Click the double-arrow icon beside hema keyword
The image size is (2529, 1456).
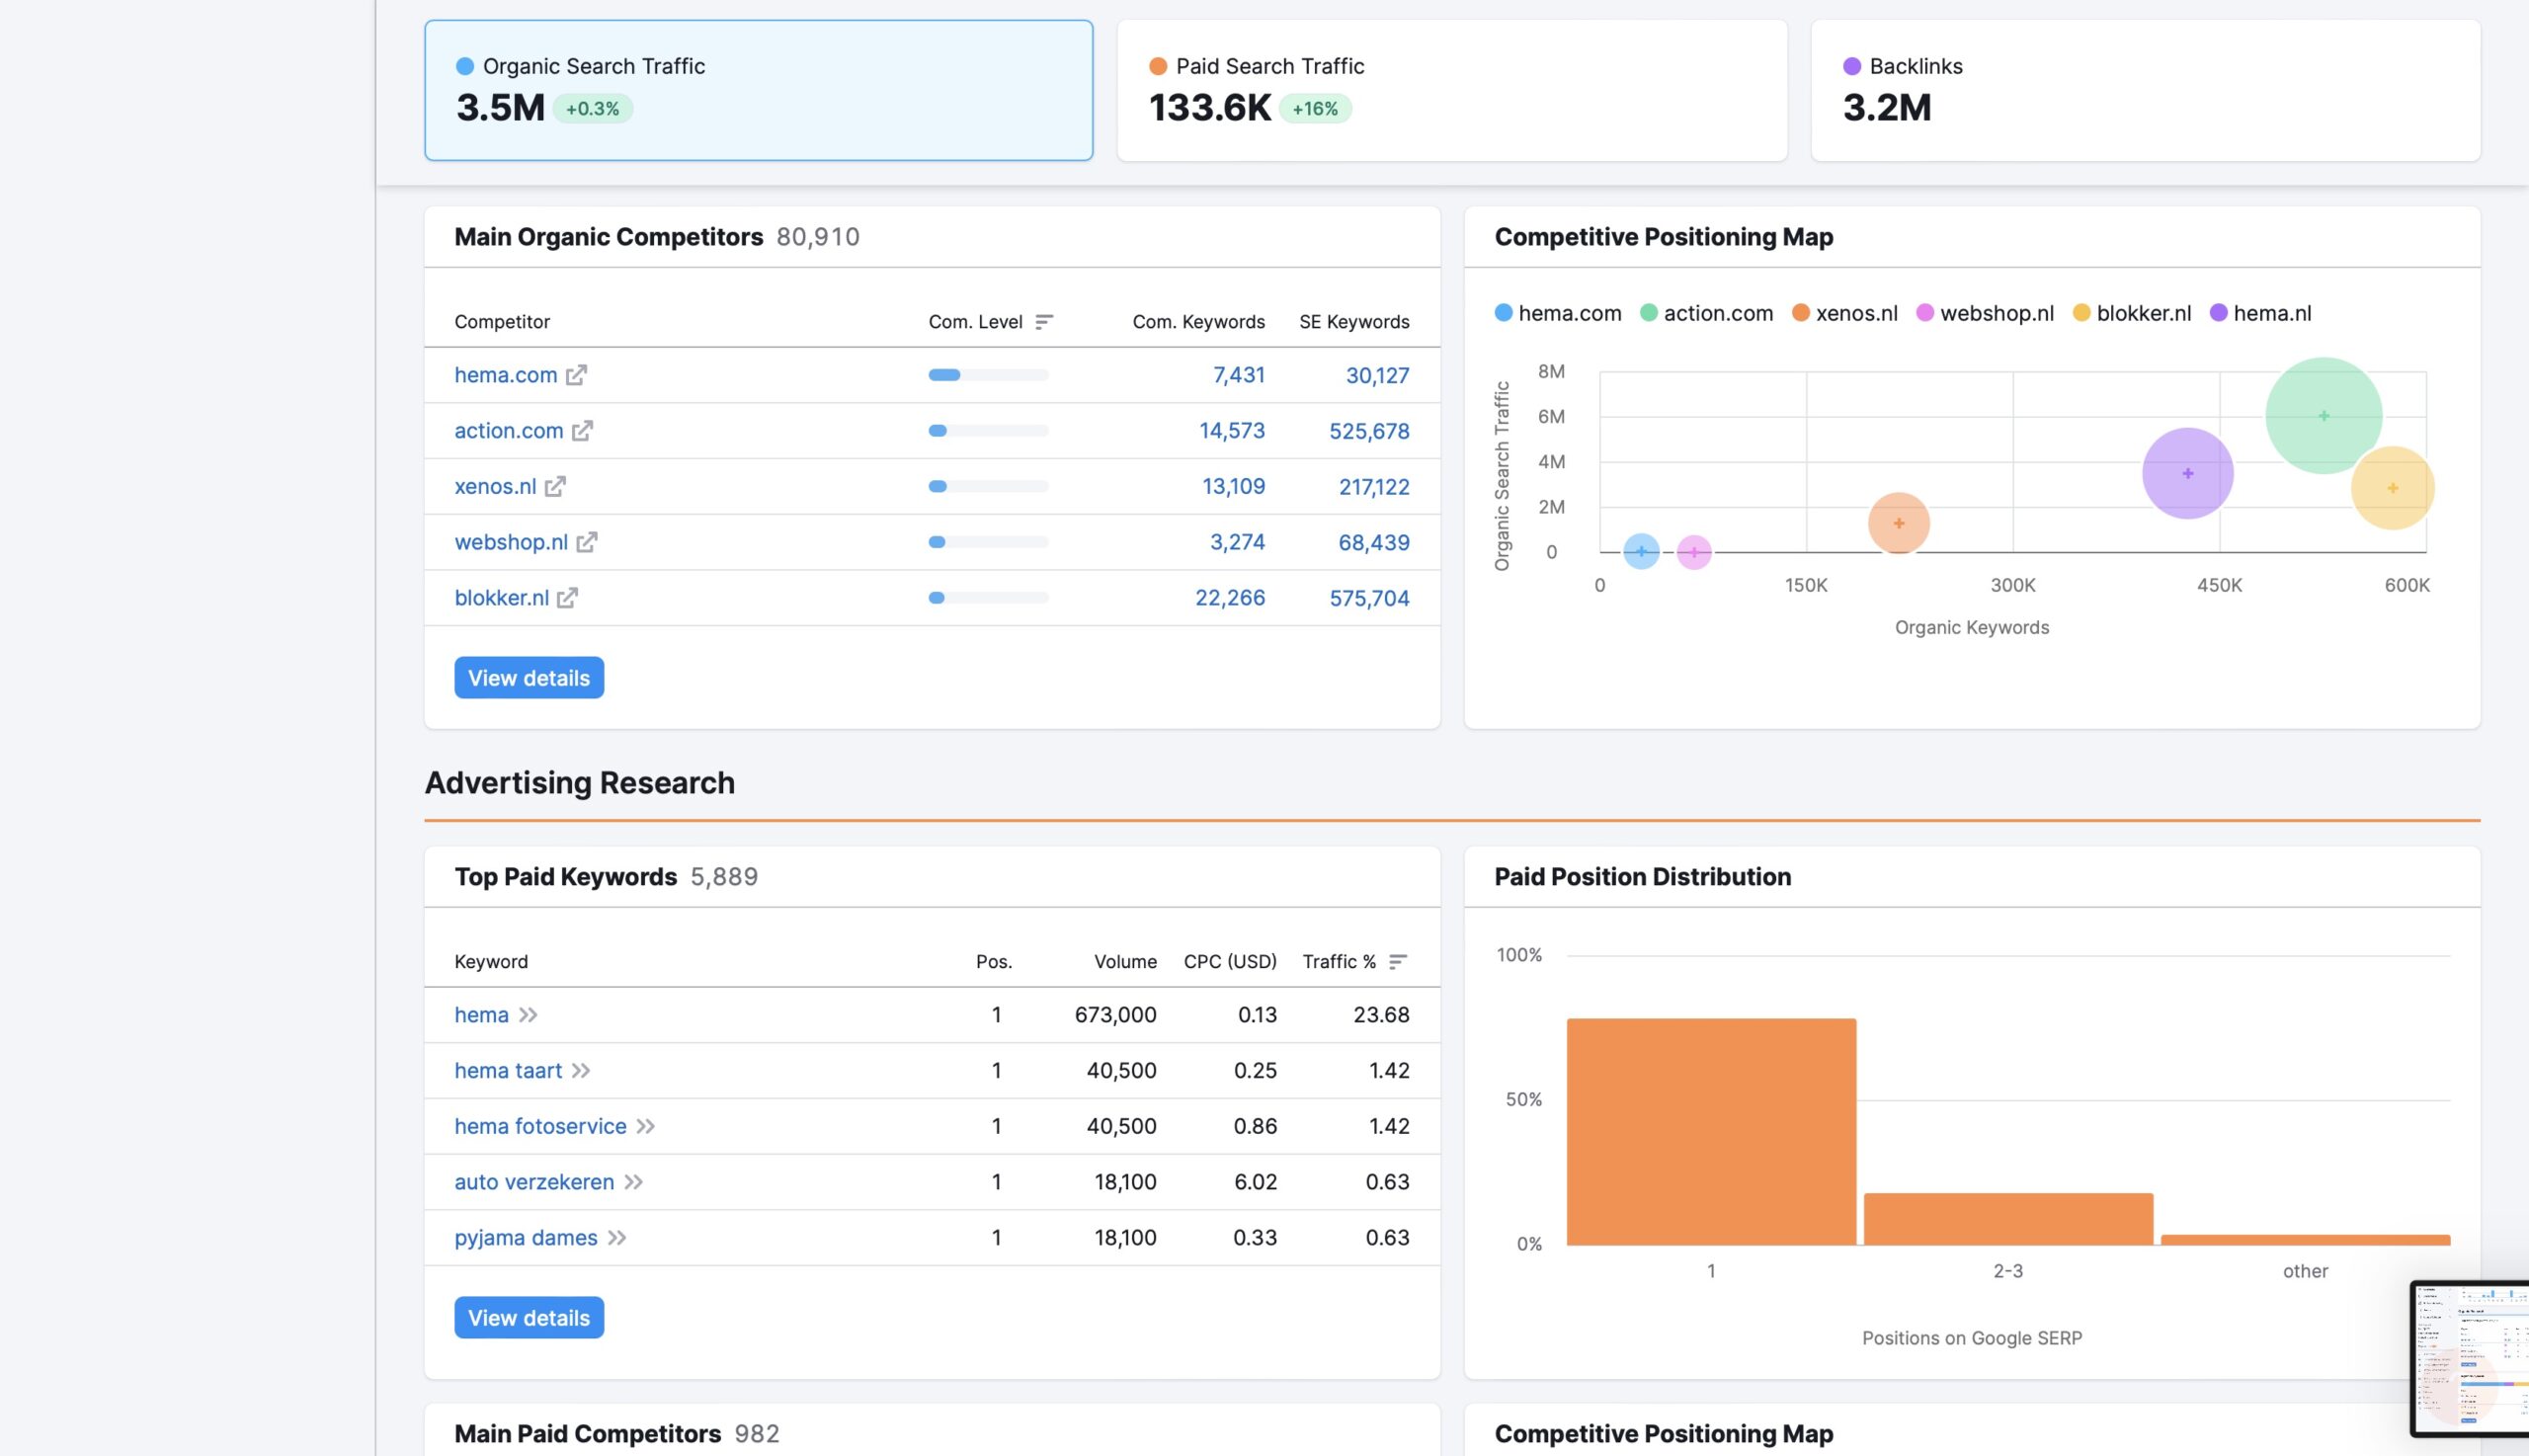[x=528, y=1015]
